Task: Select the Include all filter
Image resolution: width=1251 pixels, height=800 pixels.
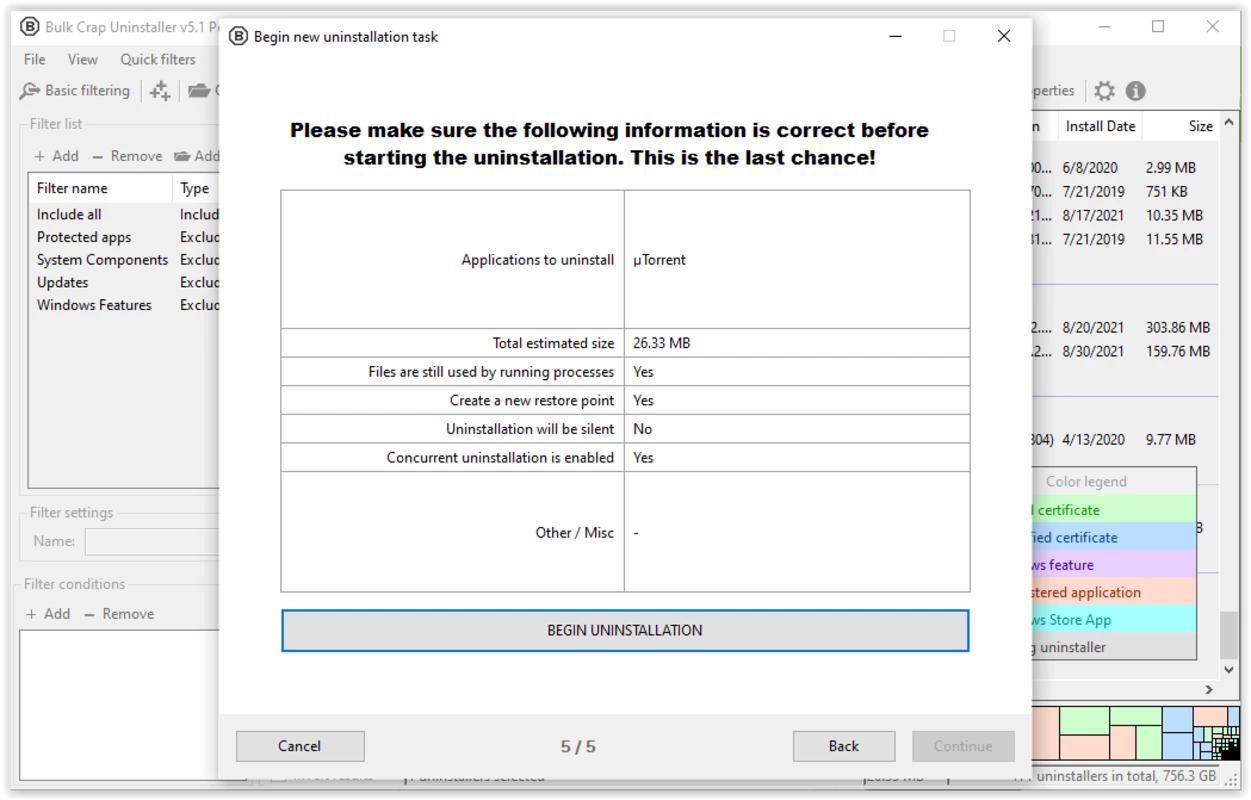Action: pos(124,214)
